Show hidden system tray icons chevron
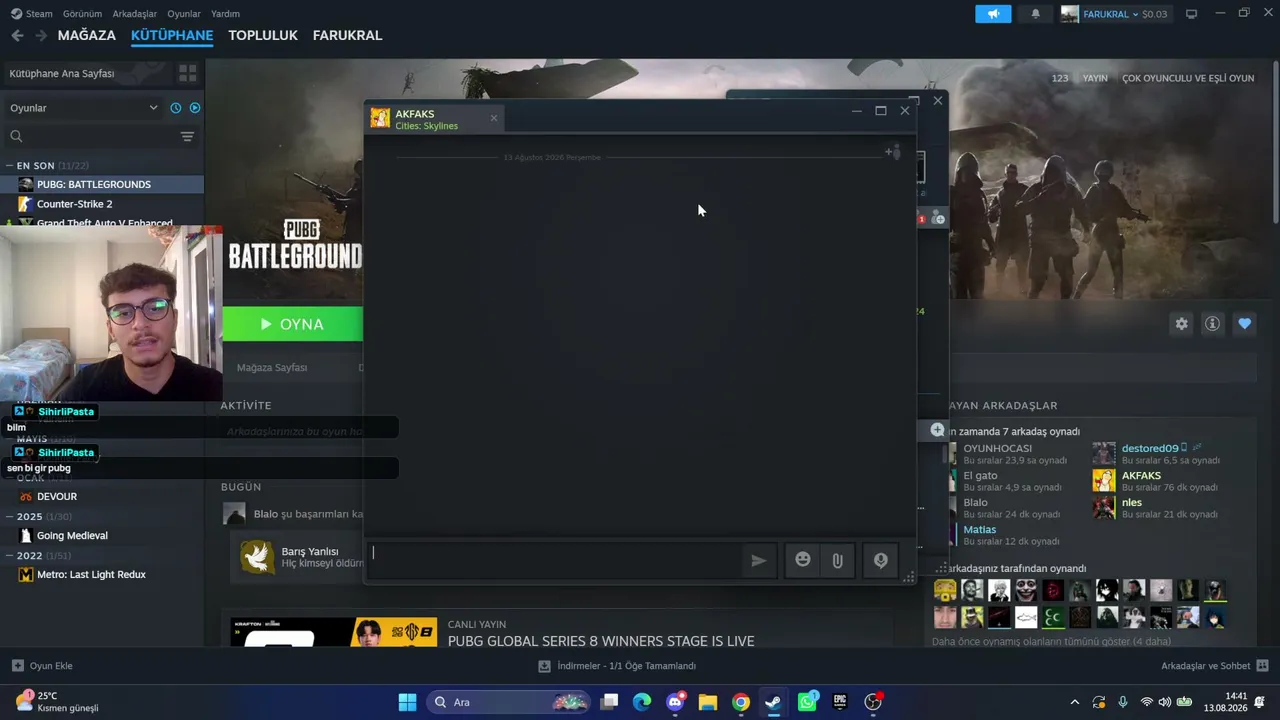This screenshot has height=720, width=1280. [x=1075, y=702]
